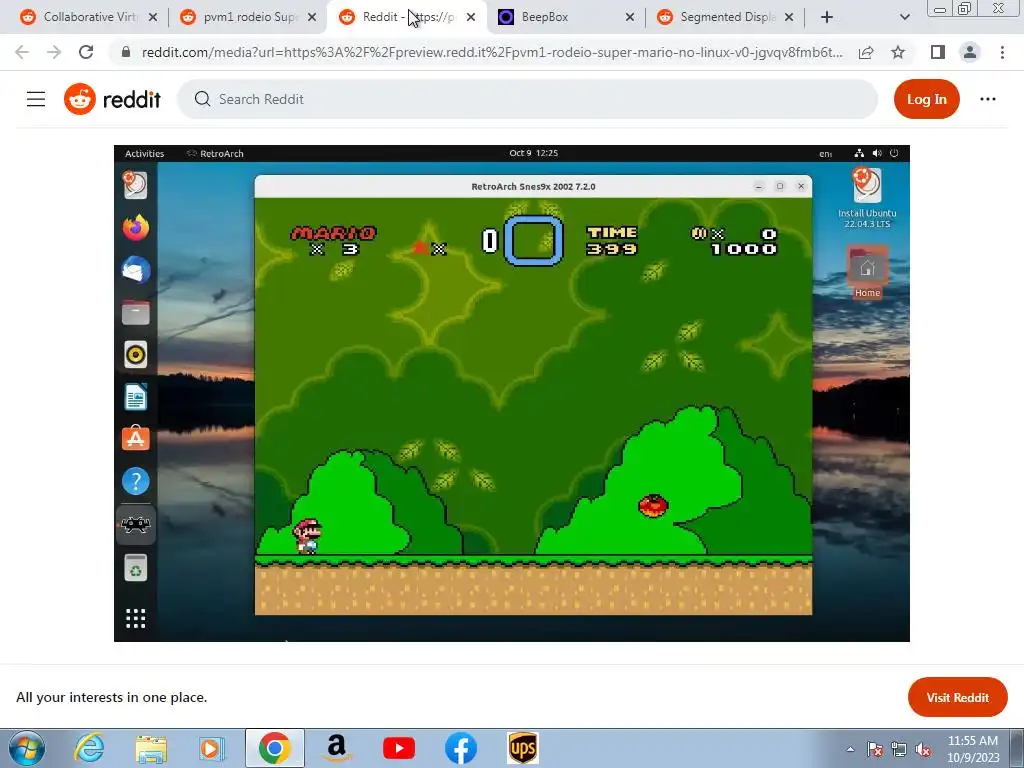
Task: Click the Visit Reddit button
Action: click(957, 697)
